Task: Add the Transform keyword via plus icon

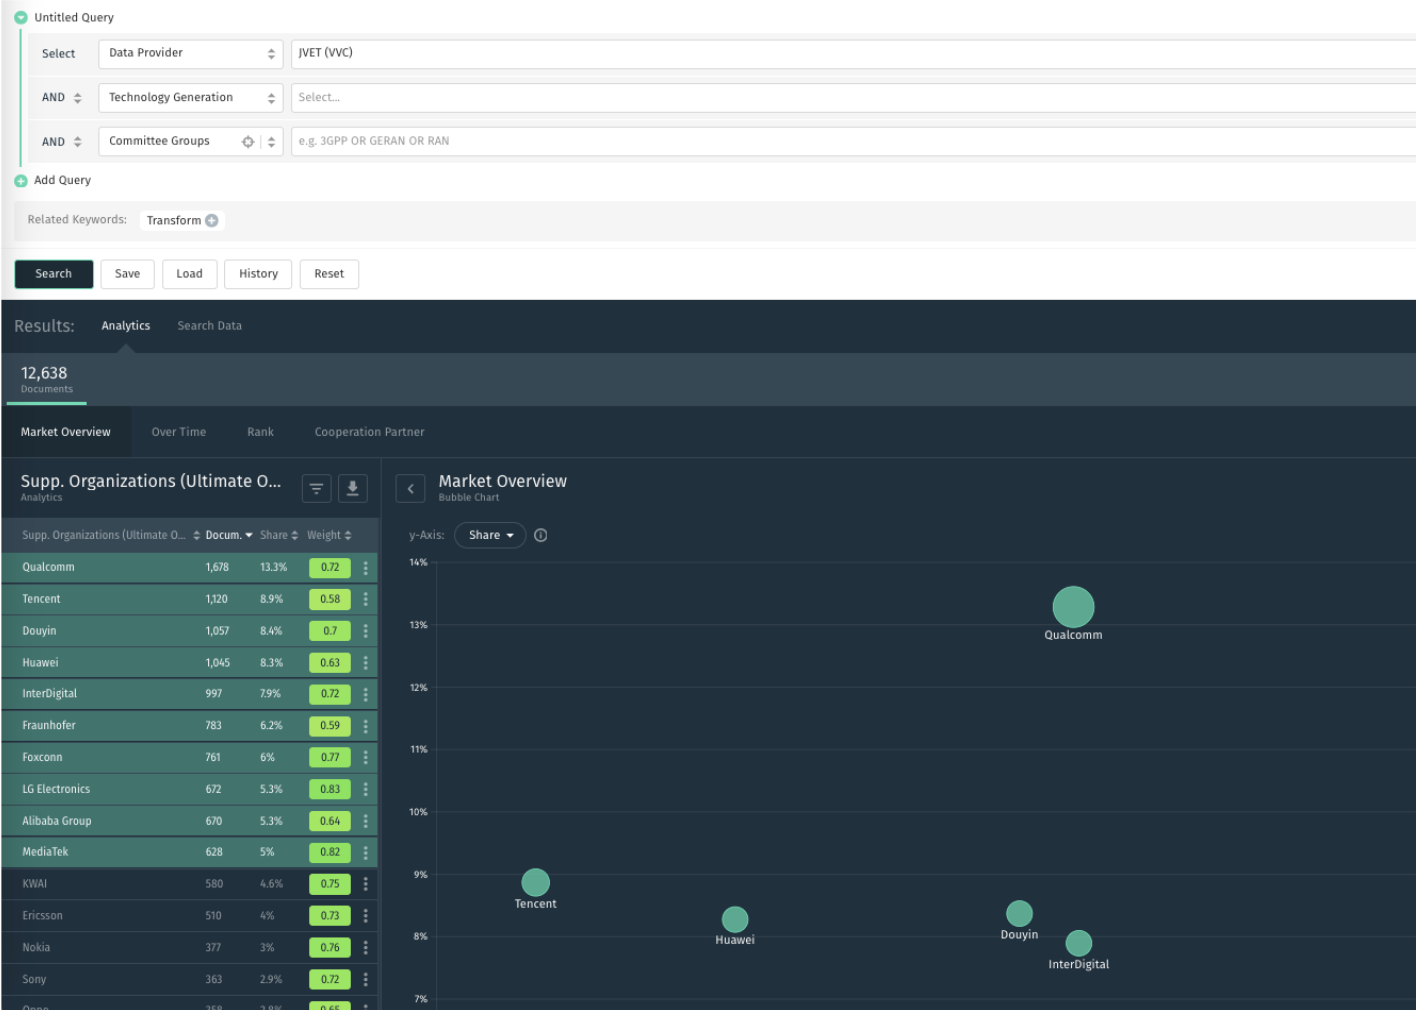Action: tap(212, 221)
